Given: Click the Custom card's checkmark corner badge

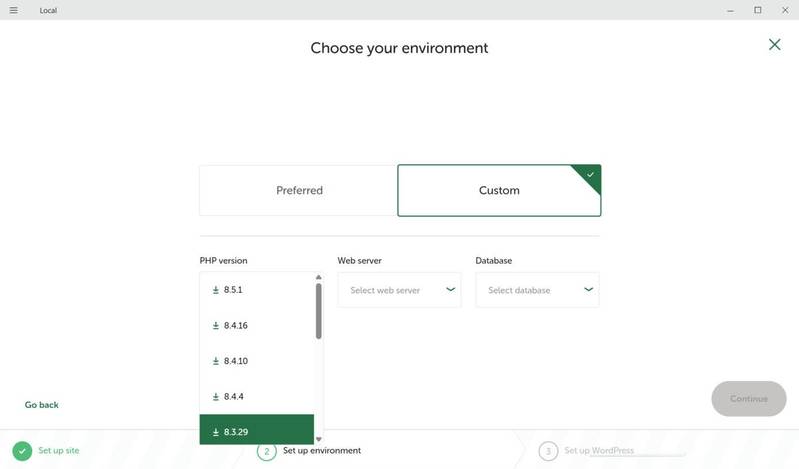Looking at the screenshot, I should click(590, 175).
